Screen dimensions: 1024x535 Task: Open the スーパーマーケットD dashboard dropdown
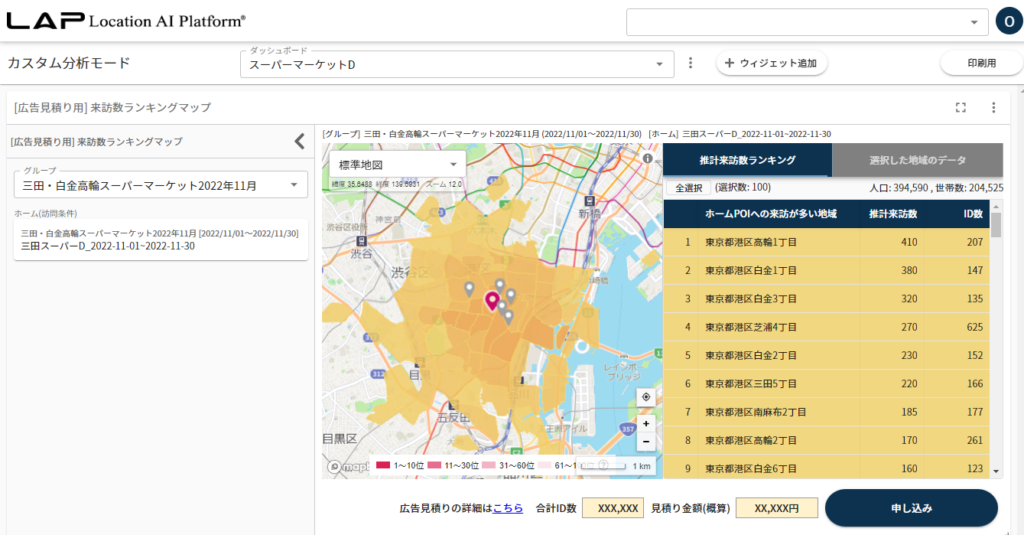click(455, 64)
